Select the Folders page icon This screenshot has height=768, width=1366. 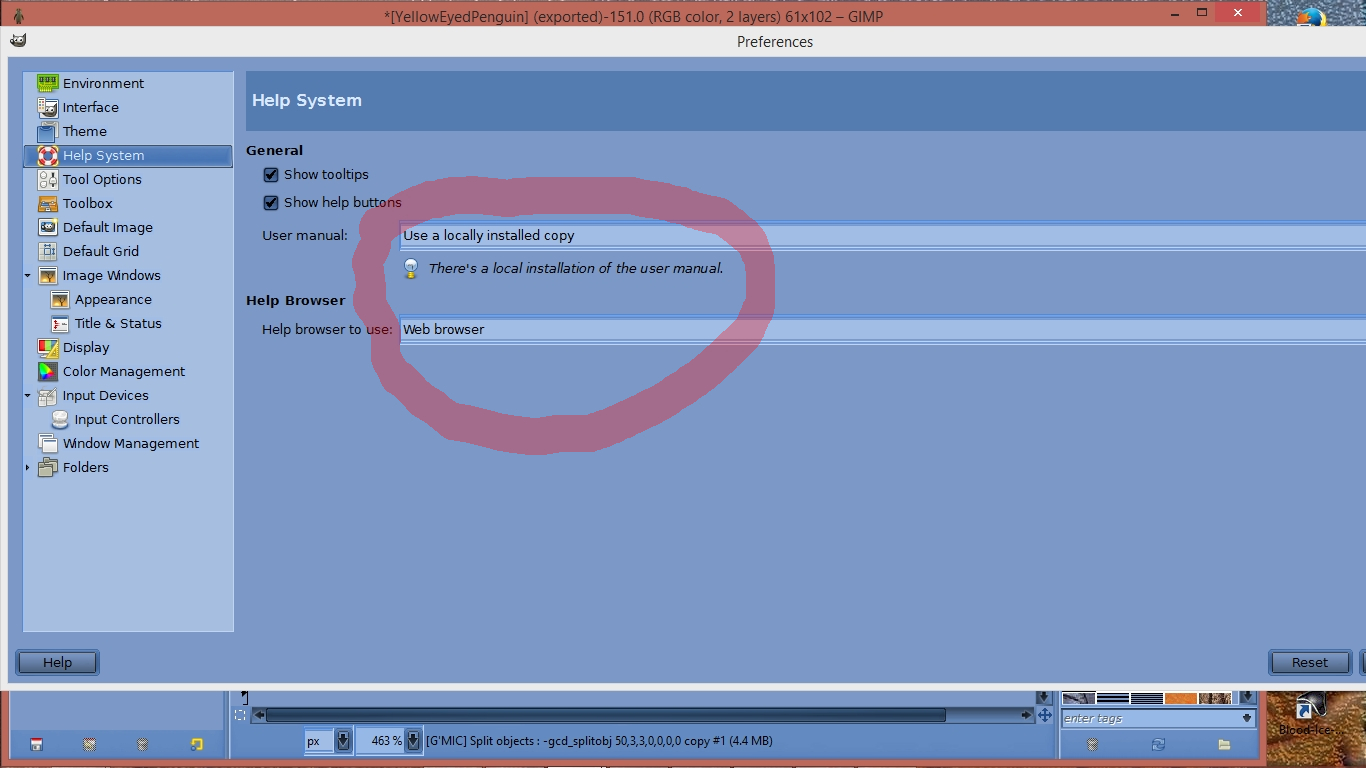(48, 467)
